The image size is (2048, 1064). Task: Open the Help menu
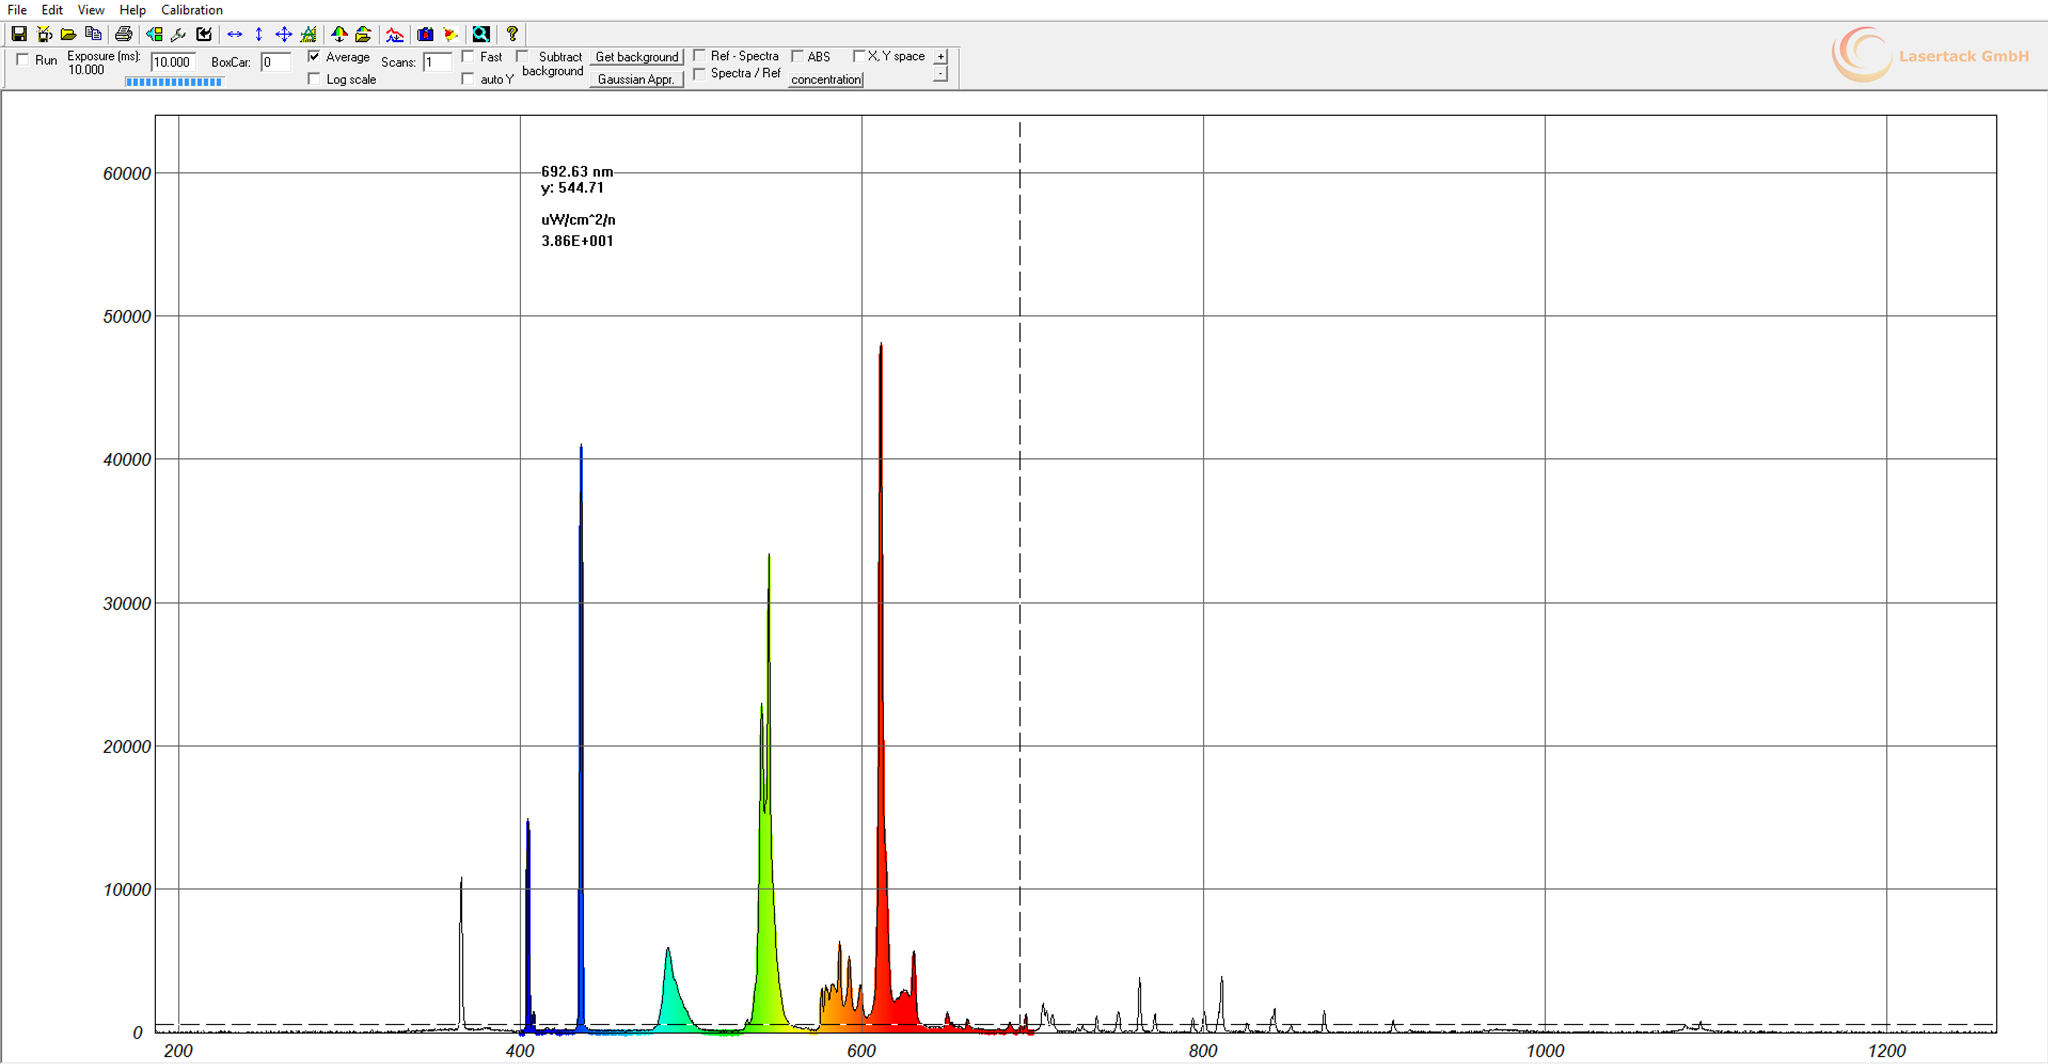pos(132,10)
